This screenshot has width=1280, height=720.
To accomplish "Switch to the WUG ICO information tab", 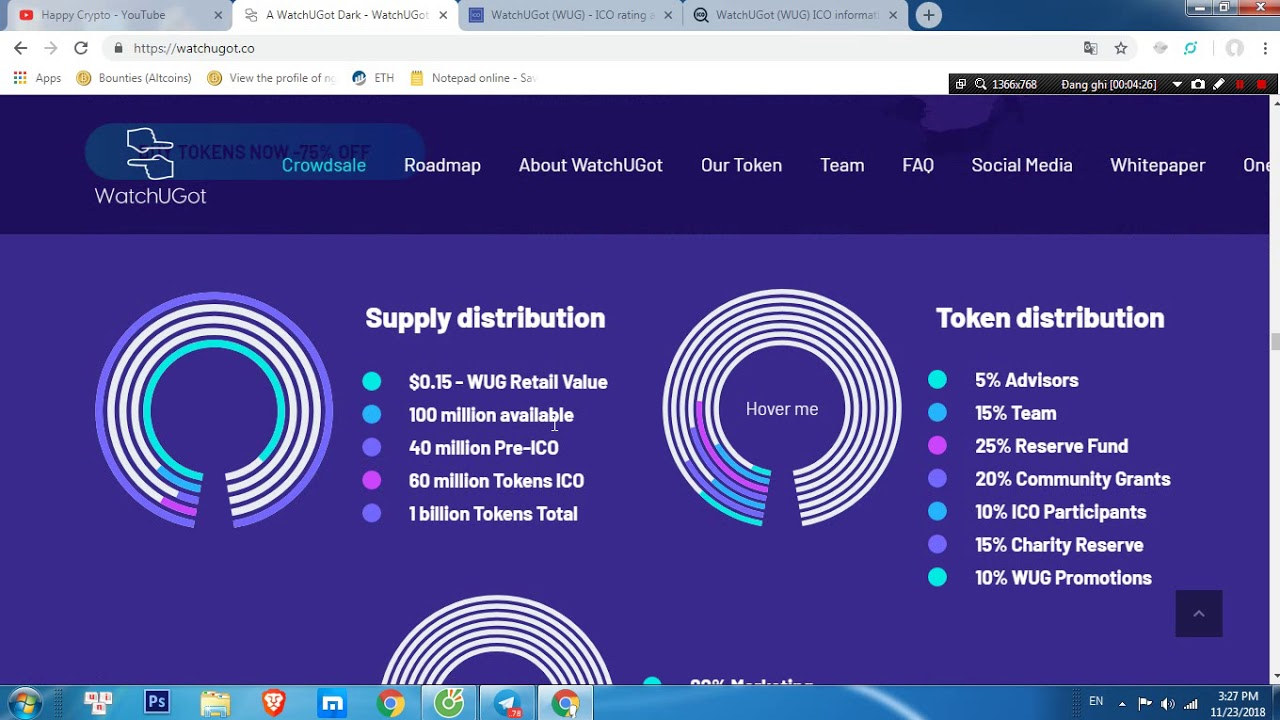I will 793,15.
